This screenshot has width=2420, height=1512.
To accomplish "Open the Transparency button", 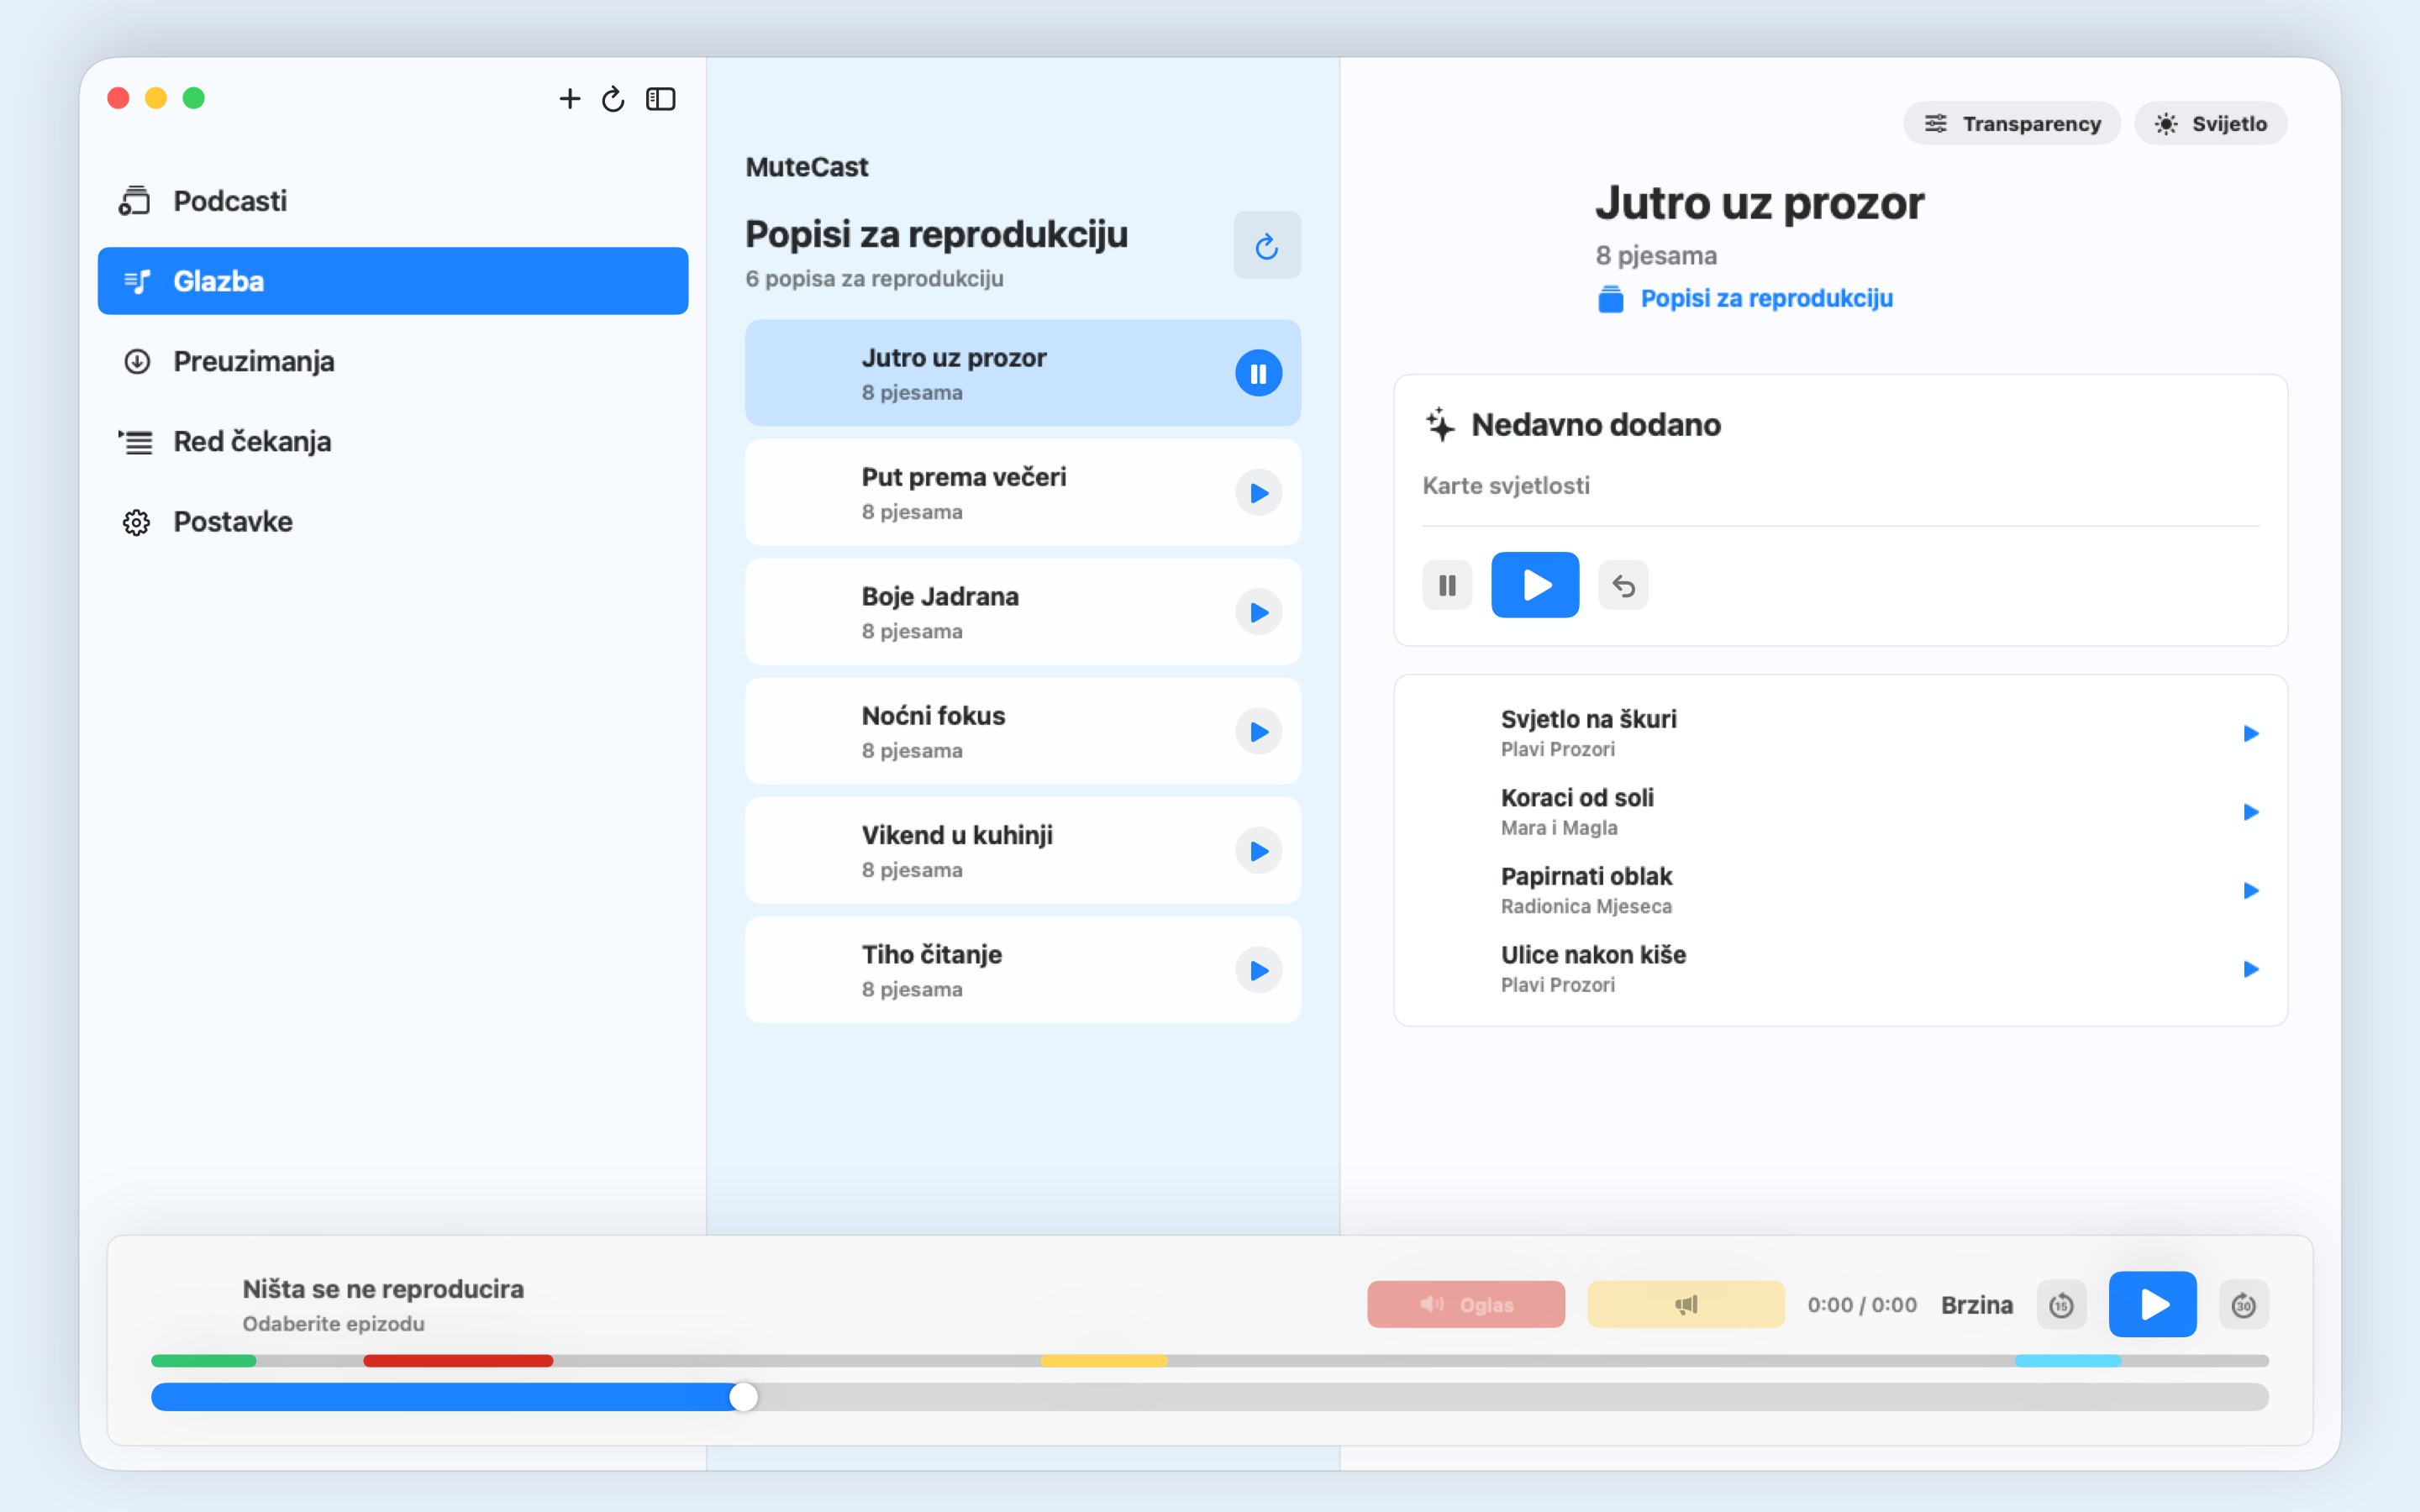I will (2012, 123).
